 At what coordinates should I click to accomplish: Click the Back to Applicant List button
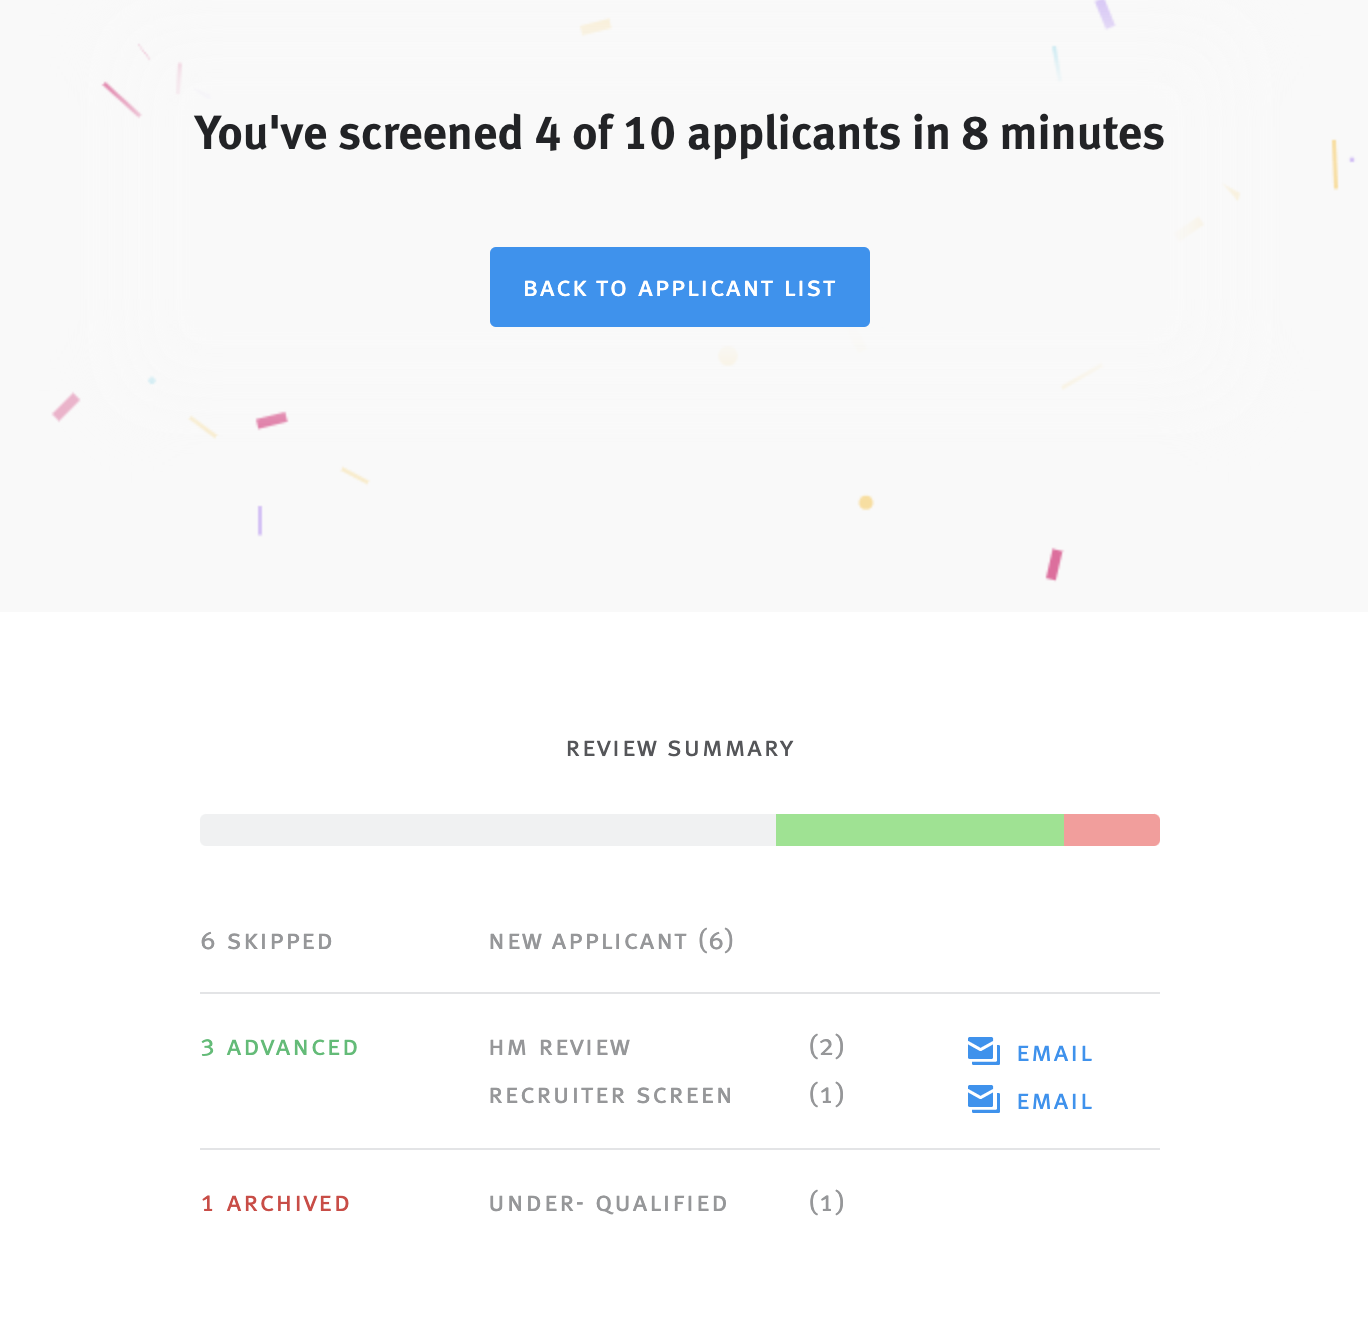[679, 287]
